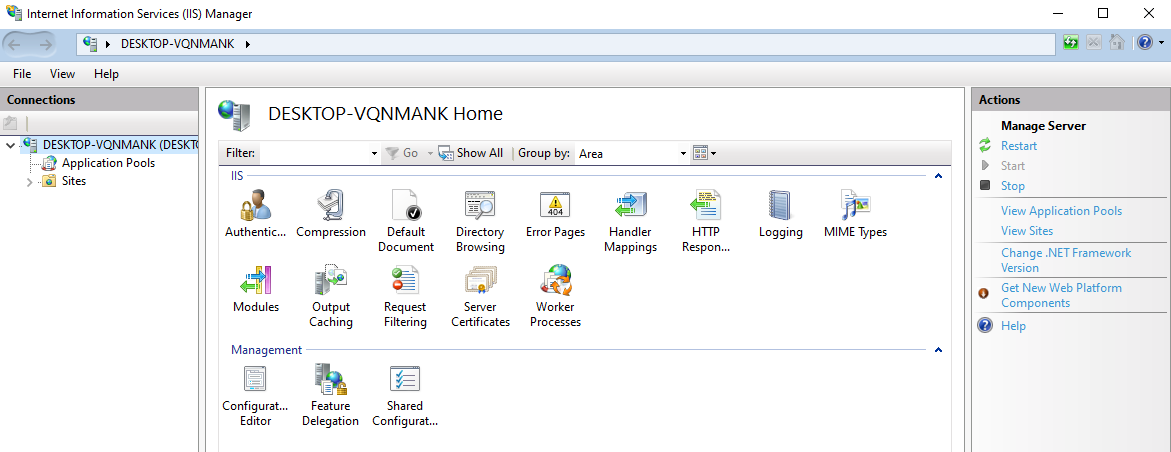Viewport: 1171px width, 452px height.
Task: Open Directory Browsing settings
Action: pos(480,220)
